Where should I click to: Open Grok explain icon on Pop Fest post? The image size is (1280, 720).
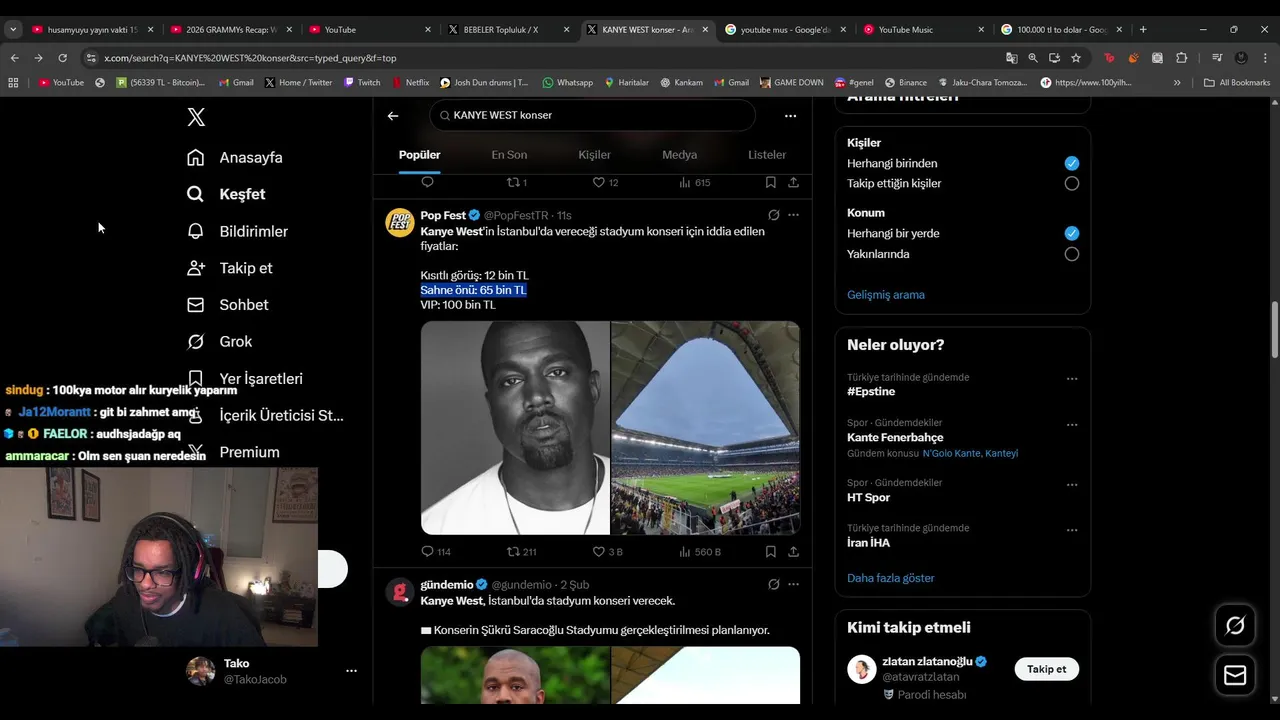(774, 215)
